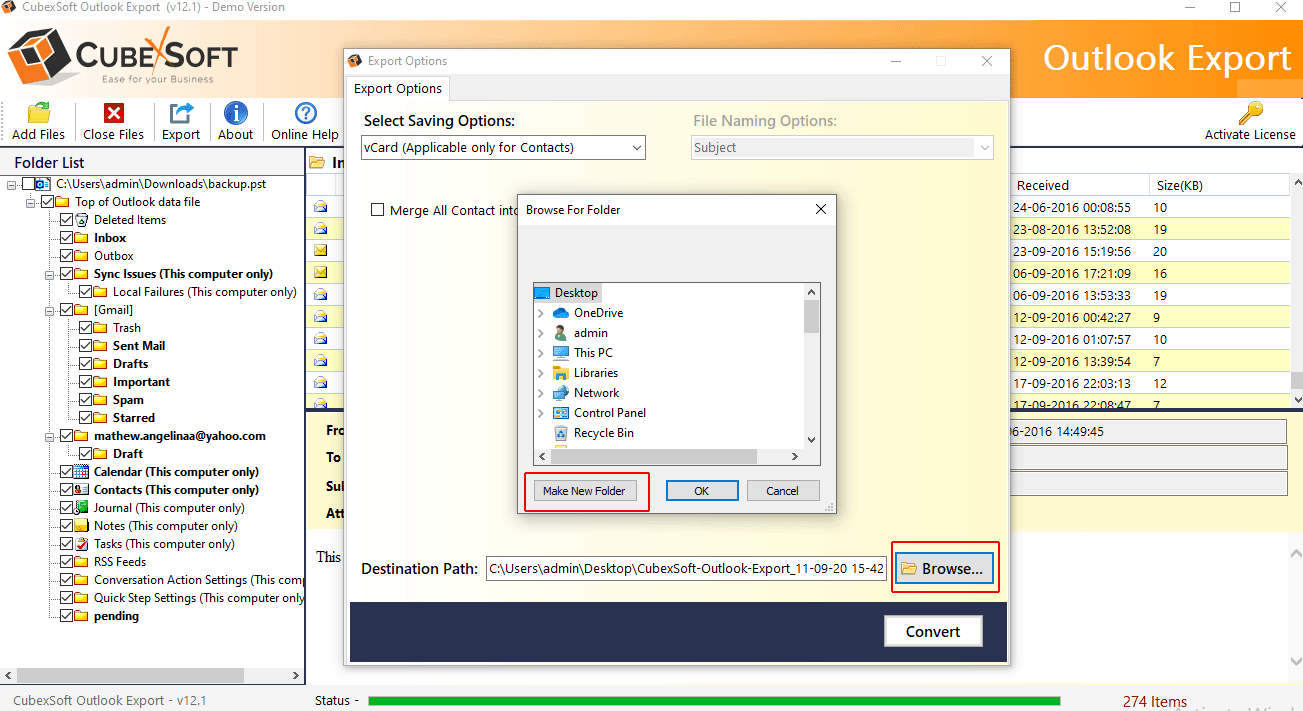Click the OneDrive cloud icon

point(561,313)
